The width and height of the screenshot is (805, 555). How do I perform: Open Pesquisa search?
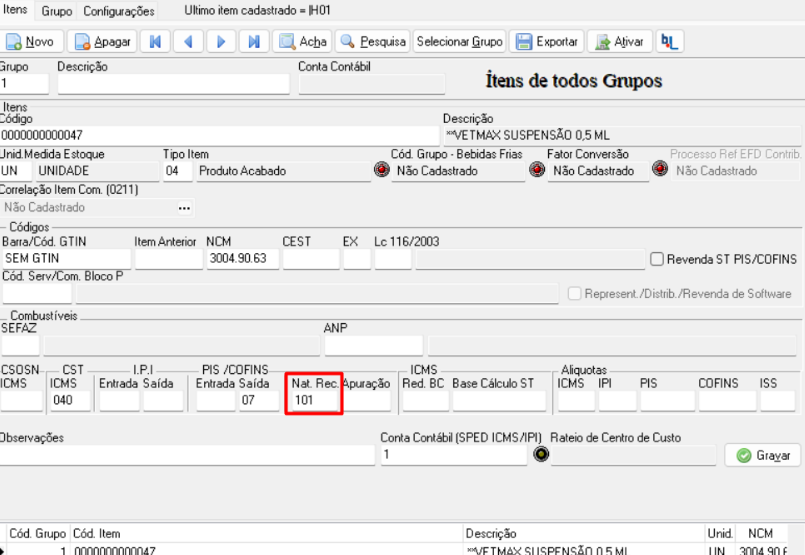(373, 42)
